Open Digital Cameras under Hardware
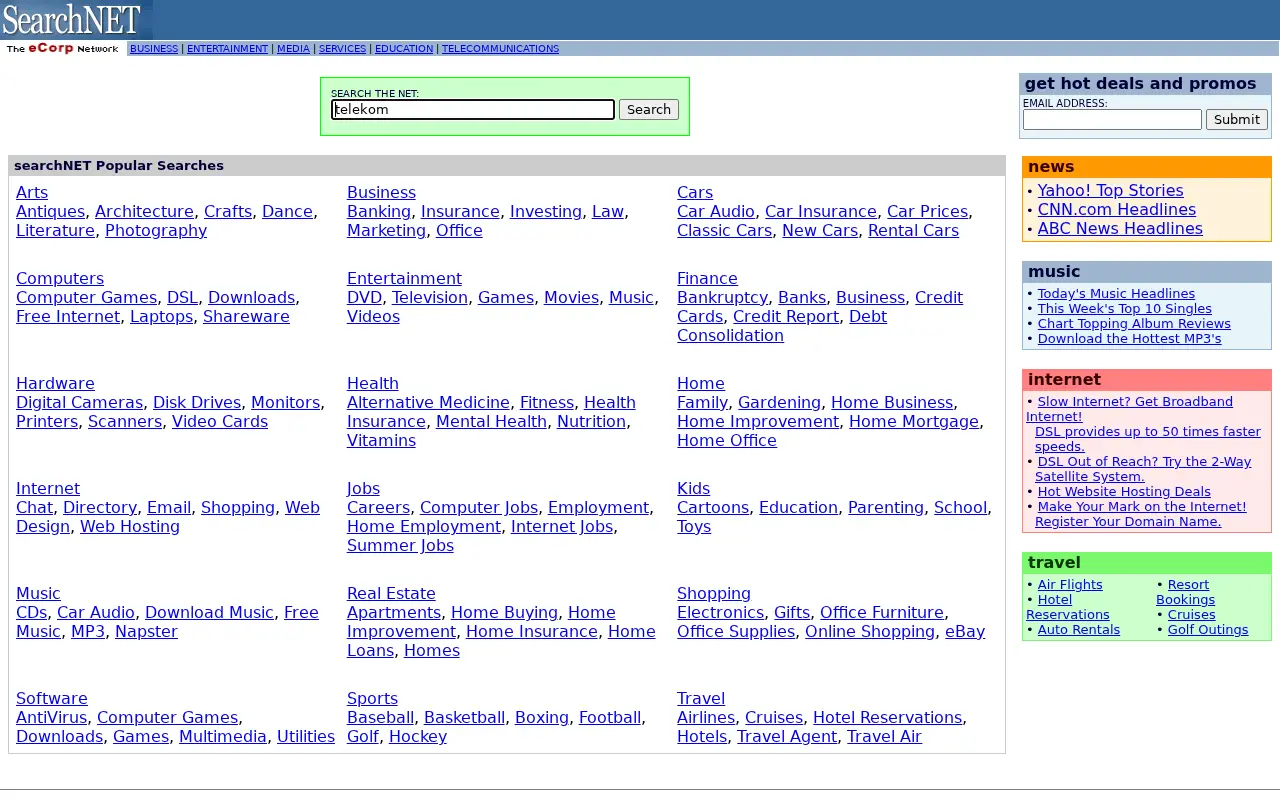 [79, 403]
